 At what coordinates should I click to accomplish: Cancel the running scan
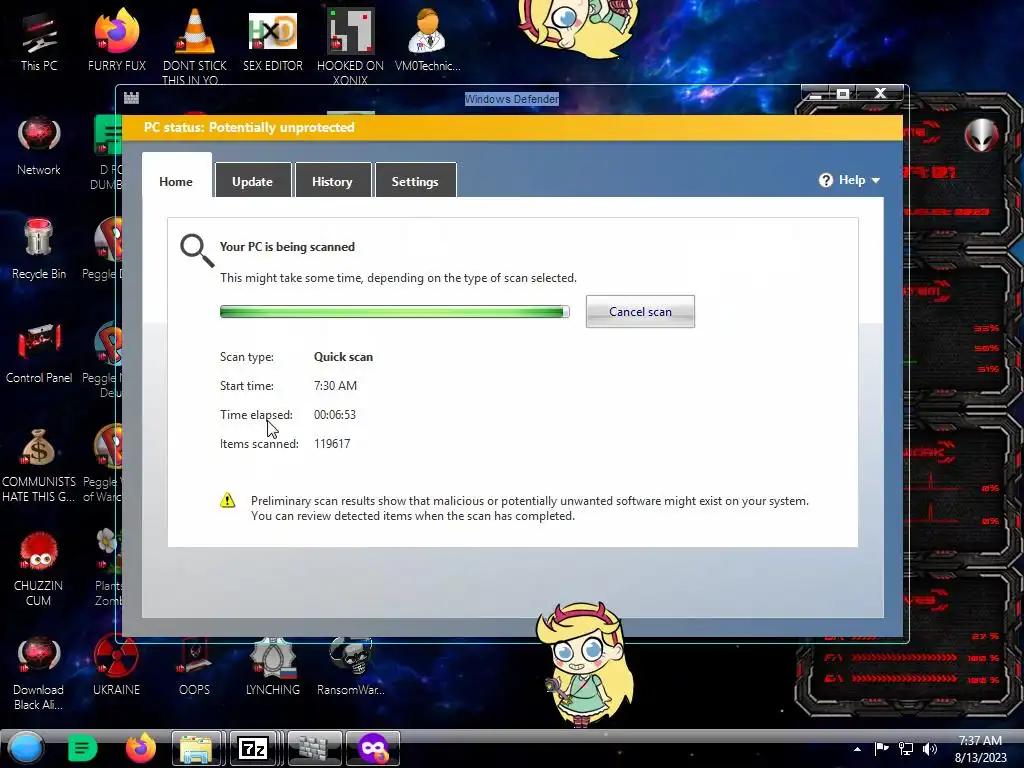pyautogui.click(x=640, y=312)
